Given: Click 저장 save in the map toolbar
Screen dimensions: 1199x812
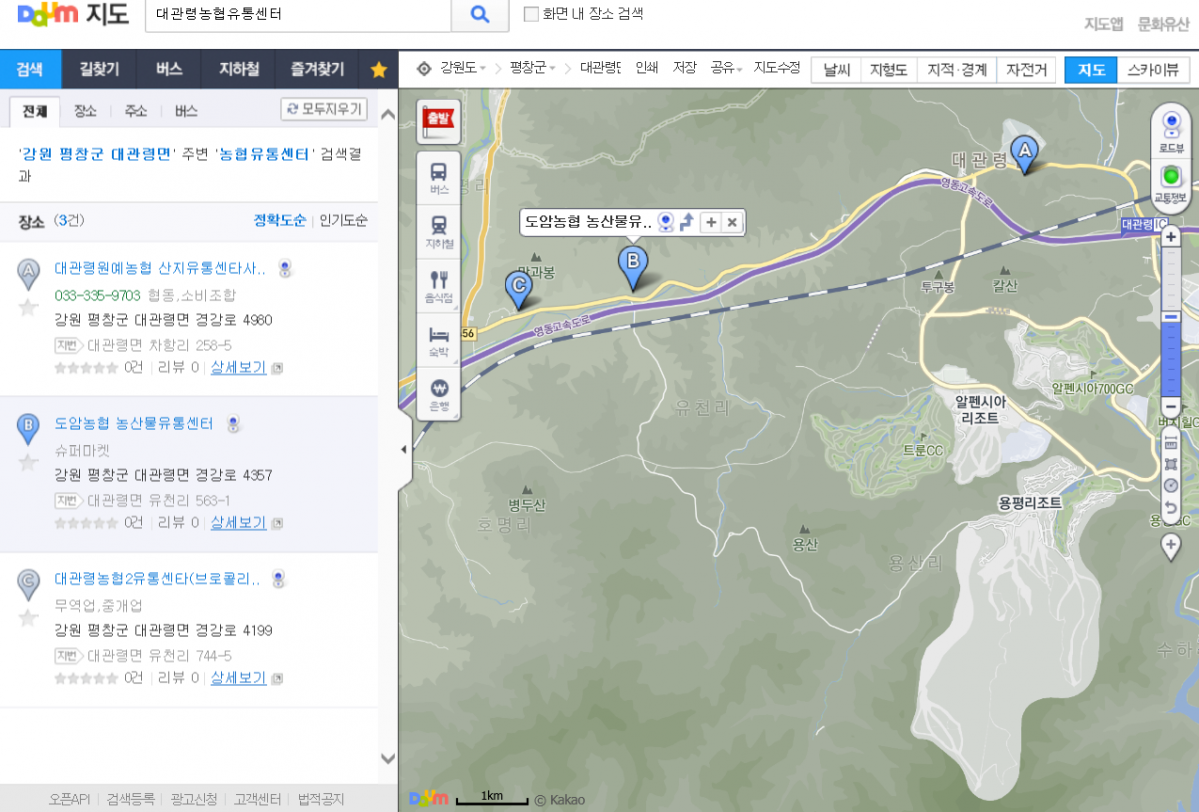Looking at the screenshot, I should [684, 68].
